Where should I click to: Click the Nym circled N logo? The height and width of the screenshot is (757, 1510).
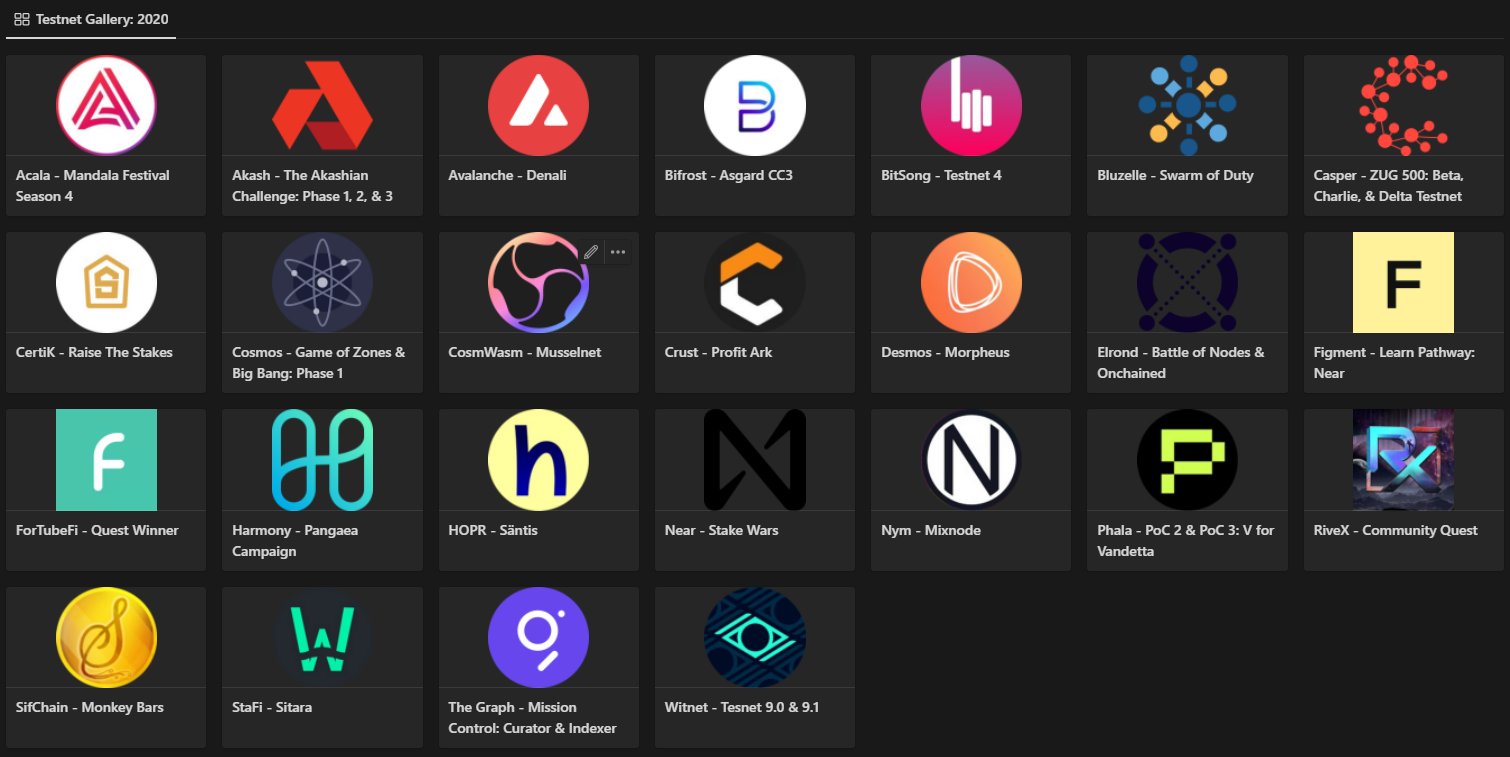[971, 459]
